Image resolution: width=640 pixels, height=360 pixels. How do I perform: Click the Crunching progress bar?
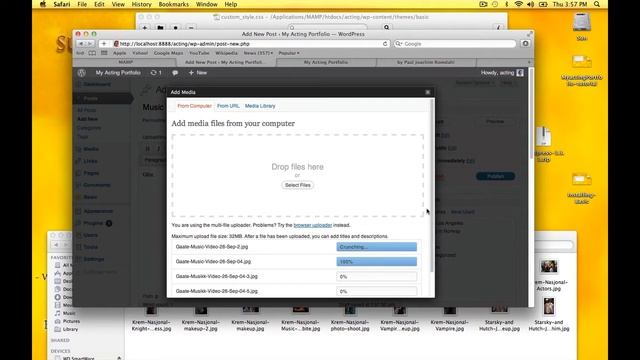[x=376, y=247]
